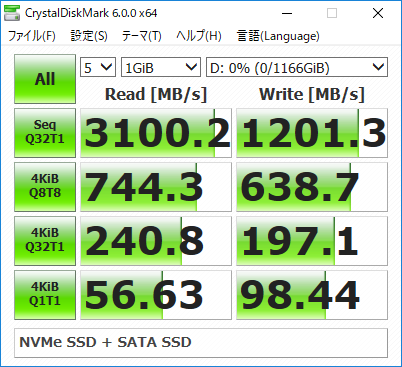Click the Seq read result 3100.2
Image resolution: width=402 pixels, height=367 pixels.
[x=156, y=133]
